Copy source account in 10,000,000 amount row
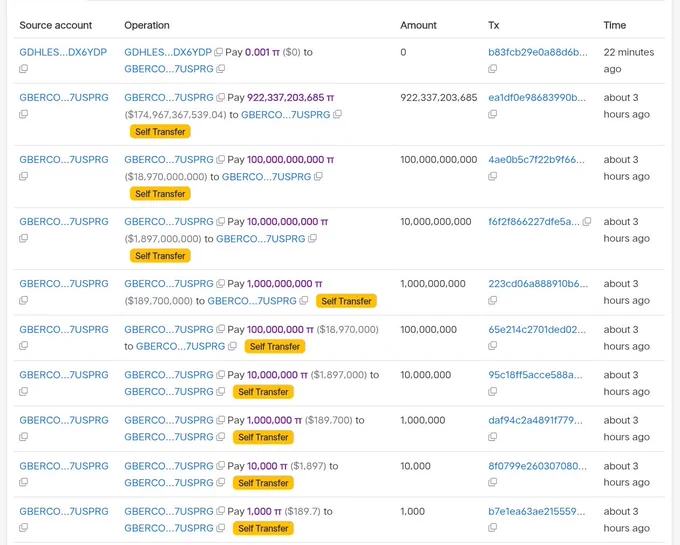This screenshot has width=680, height=545. tap(23, 391)
